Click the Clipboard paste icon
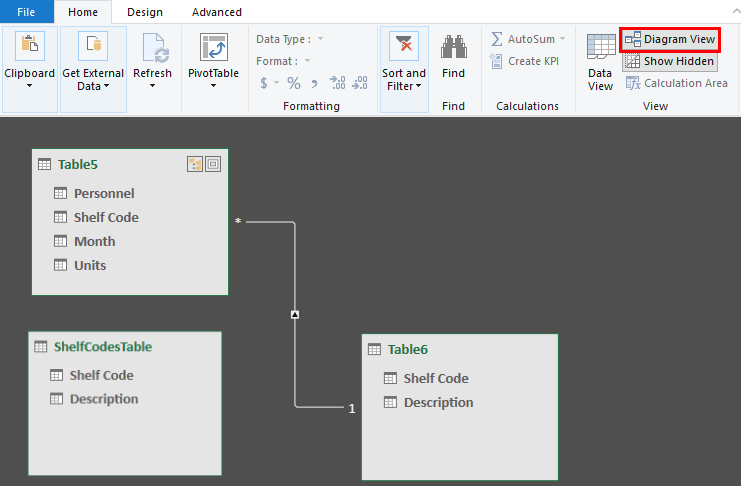Image resolution: width=741 pixels, height=486 pixels. [29, 47]
